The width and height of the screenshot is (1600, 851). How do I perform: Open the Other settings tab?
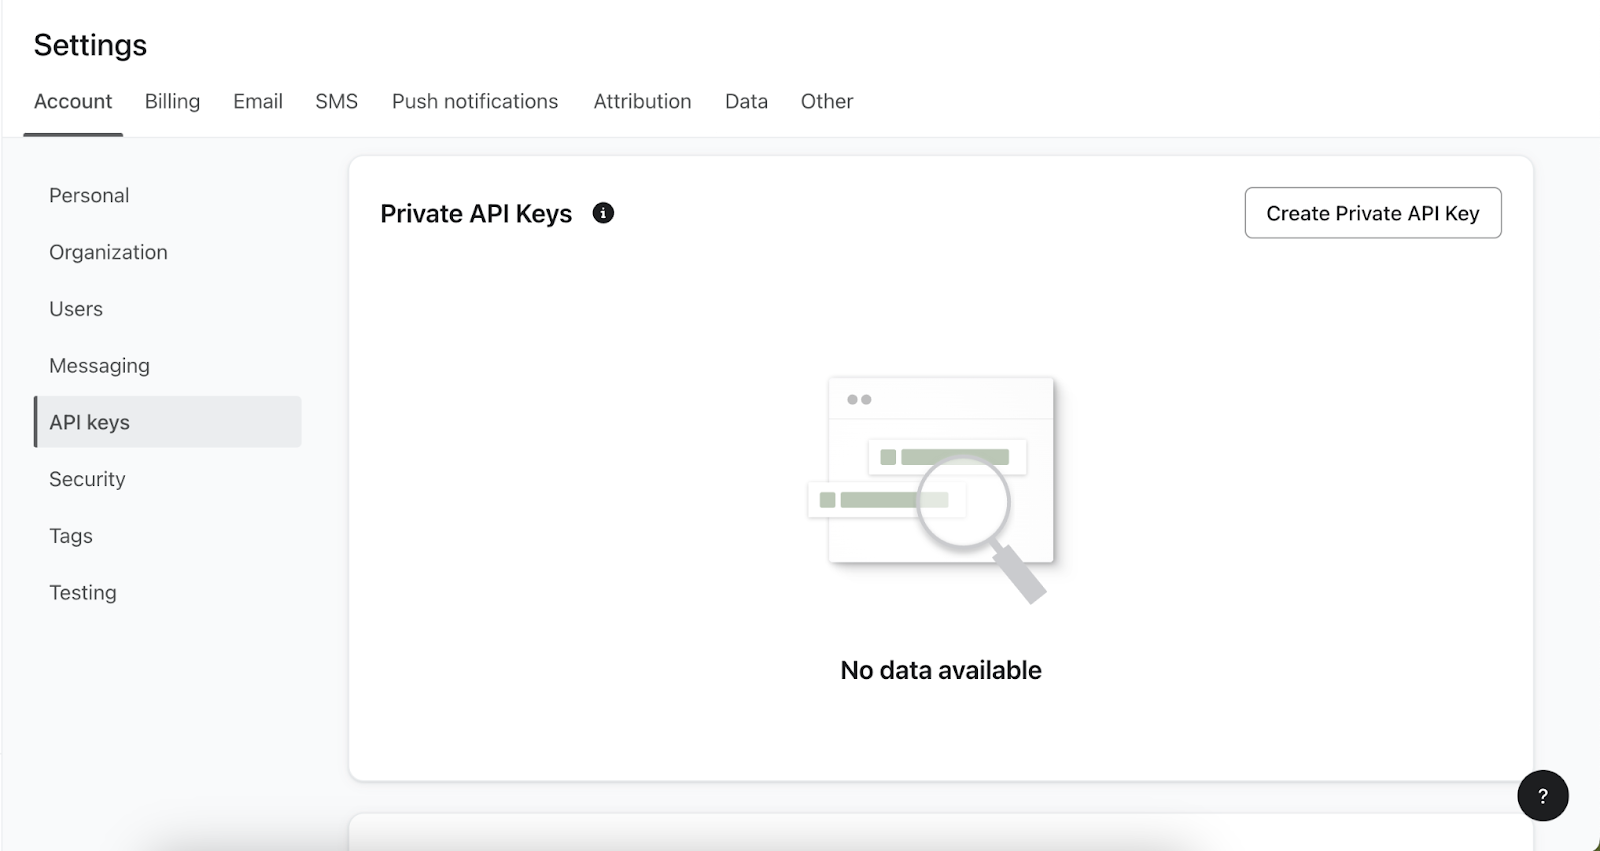click(x=826, y=102)
